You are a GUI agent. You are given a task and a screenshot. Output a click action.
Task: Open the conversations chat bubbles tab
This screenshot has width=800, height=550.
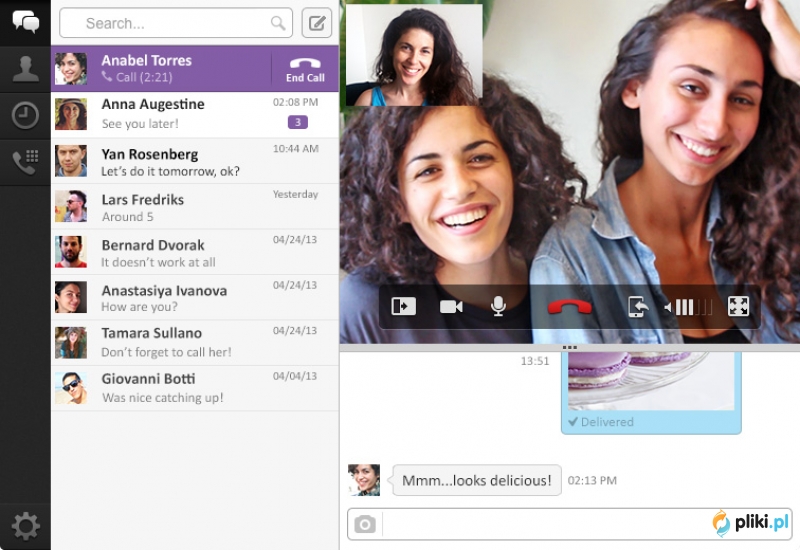tap(26, 22)
